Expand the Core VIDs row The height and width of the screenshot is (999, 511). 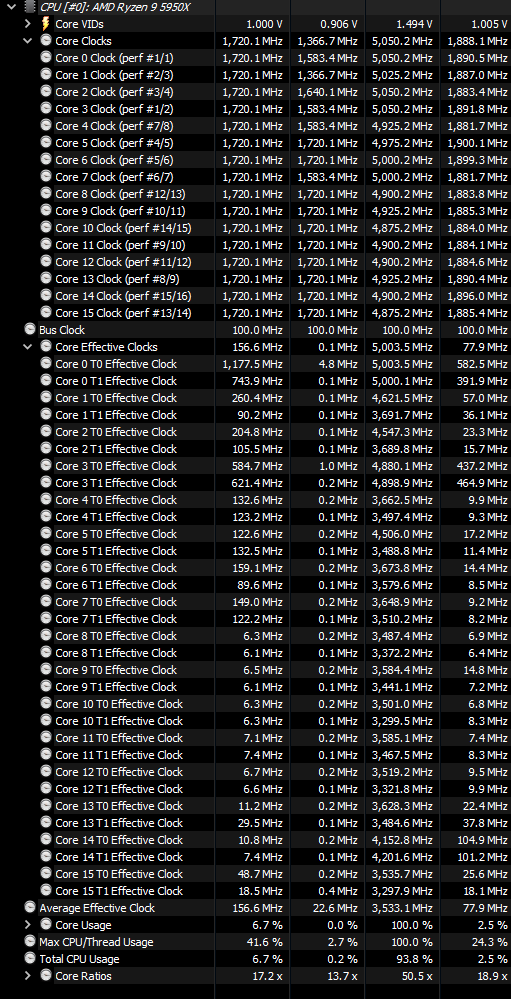tap(27, 24)
